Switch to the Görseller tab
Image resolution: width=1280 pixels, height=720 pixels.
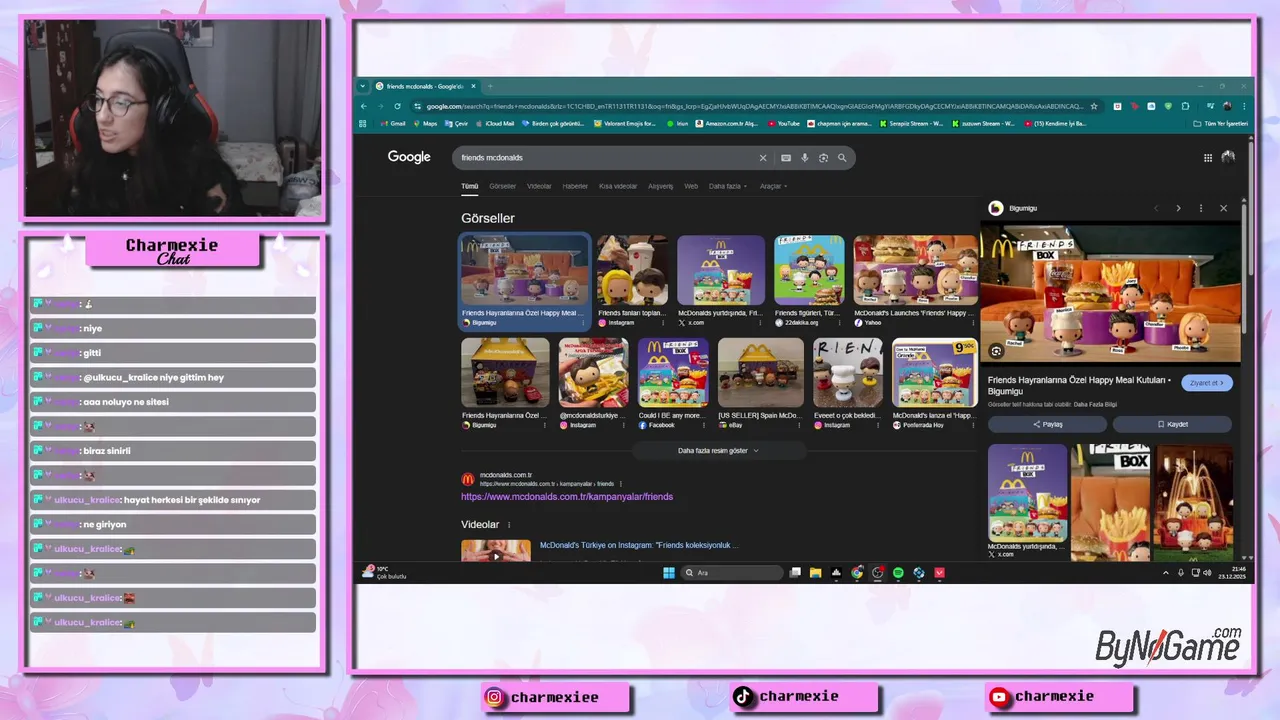(502, 186)
